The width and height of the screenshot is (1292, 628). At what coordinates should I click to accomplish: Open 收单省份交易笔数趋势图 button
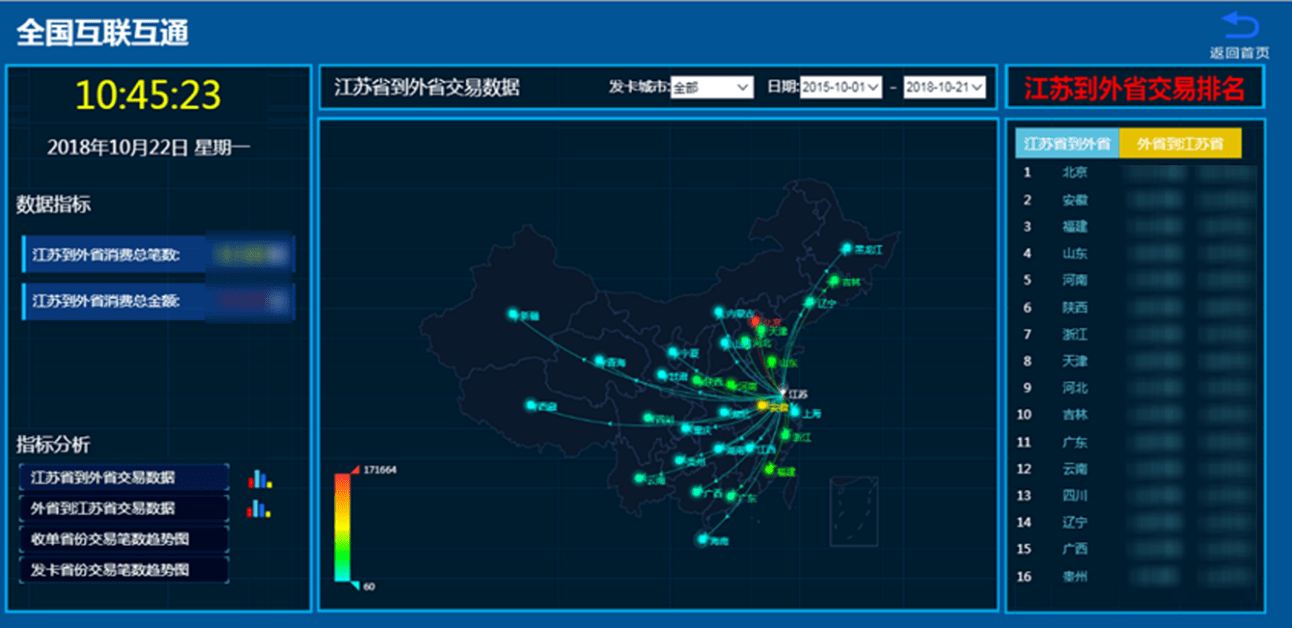pos(124,539)
